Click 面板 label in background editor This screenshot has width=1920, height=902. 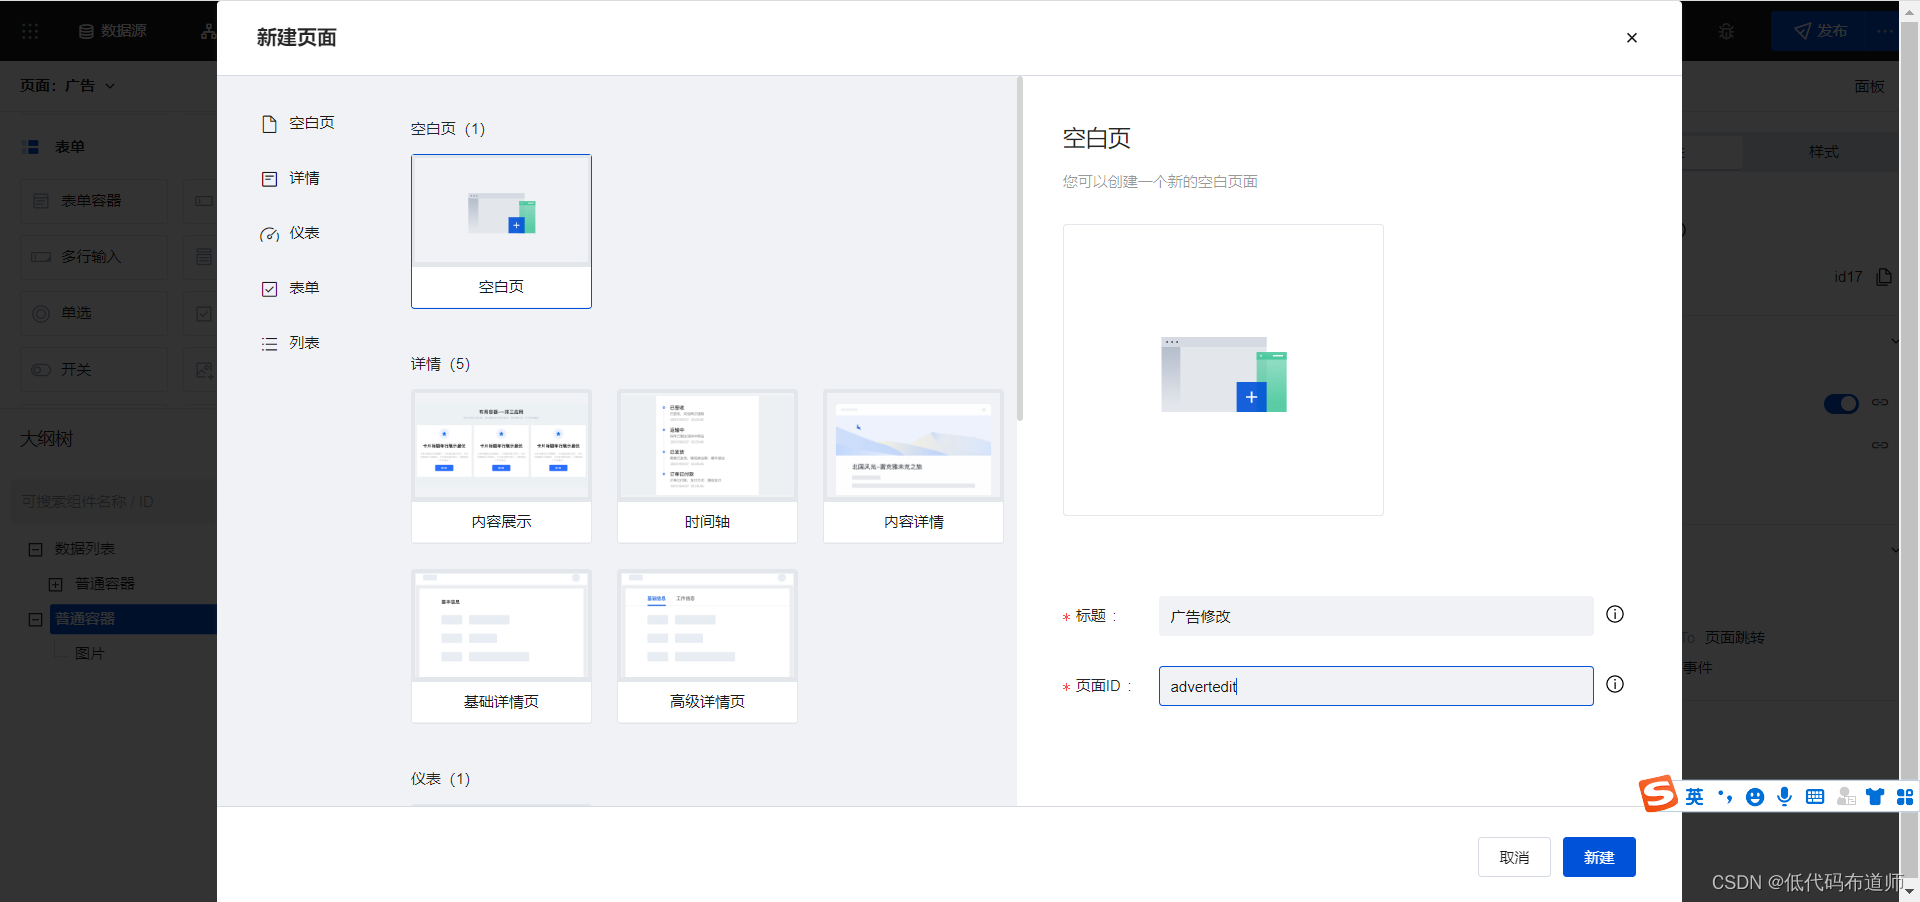[x=1869, y=86]
